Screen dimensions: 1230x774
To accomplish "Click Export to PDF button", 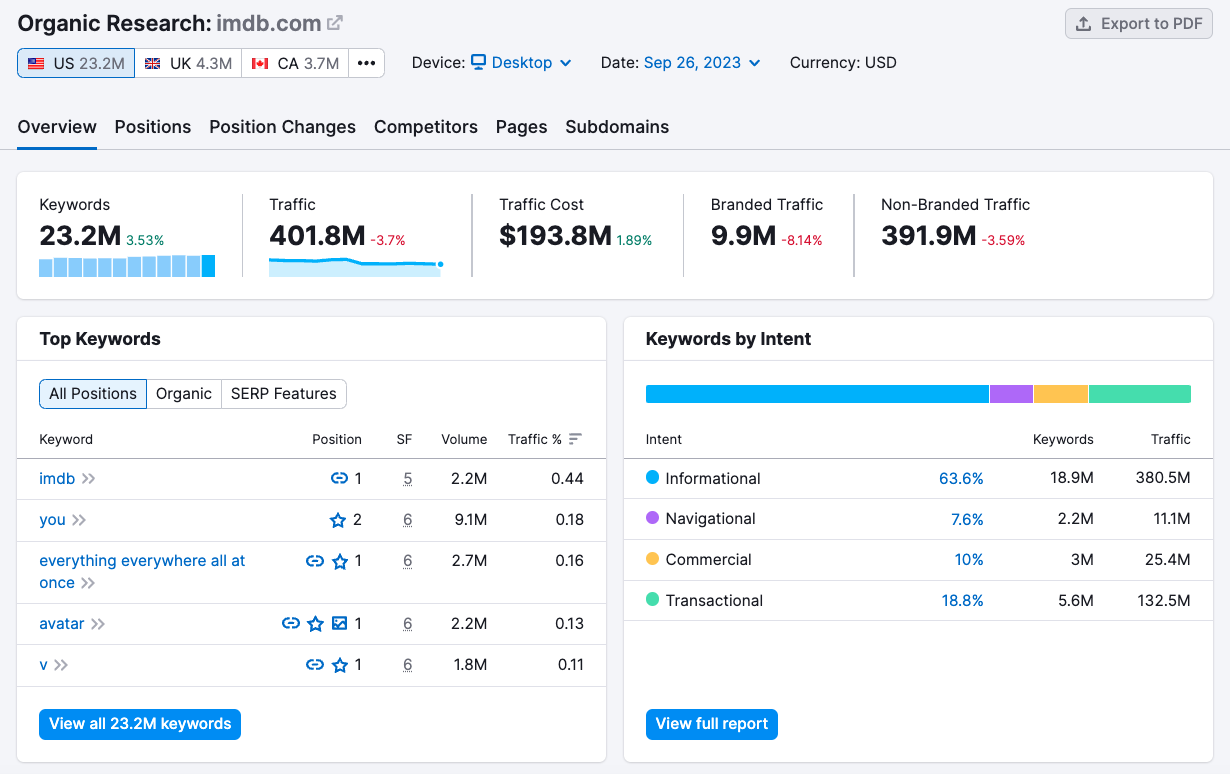I will pyautogui.click(x=1139, y=24).
